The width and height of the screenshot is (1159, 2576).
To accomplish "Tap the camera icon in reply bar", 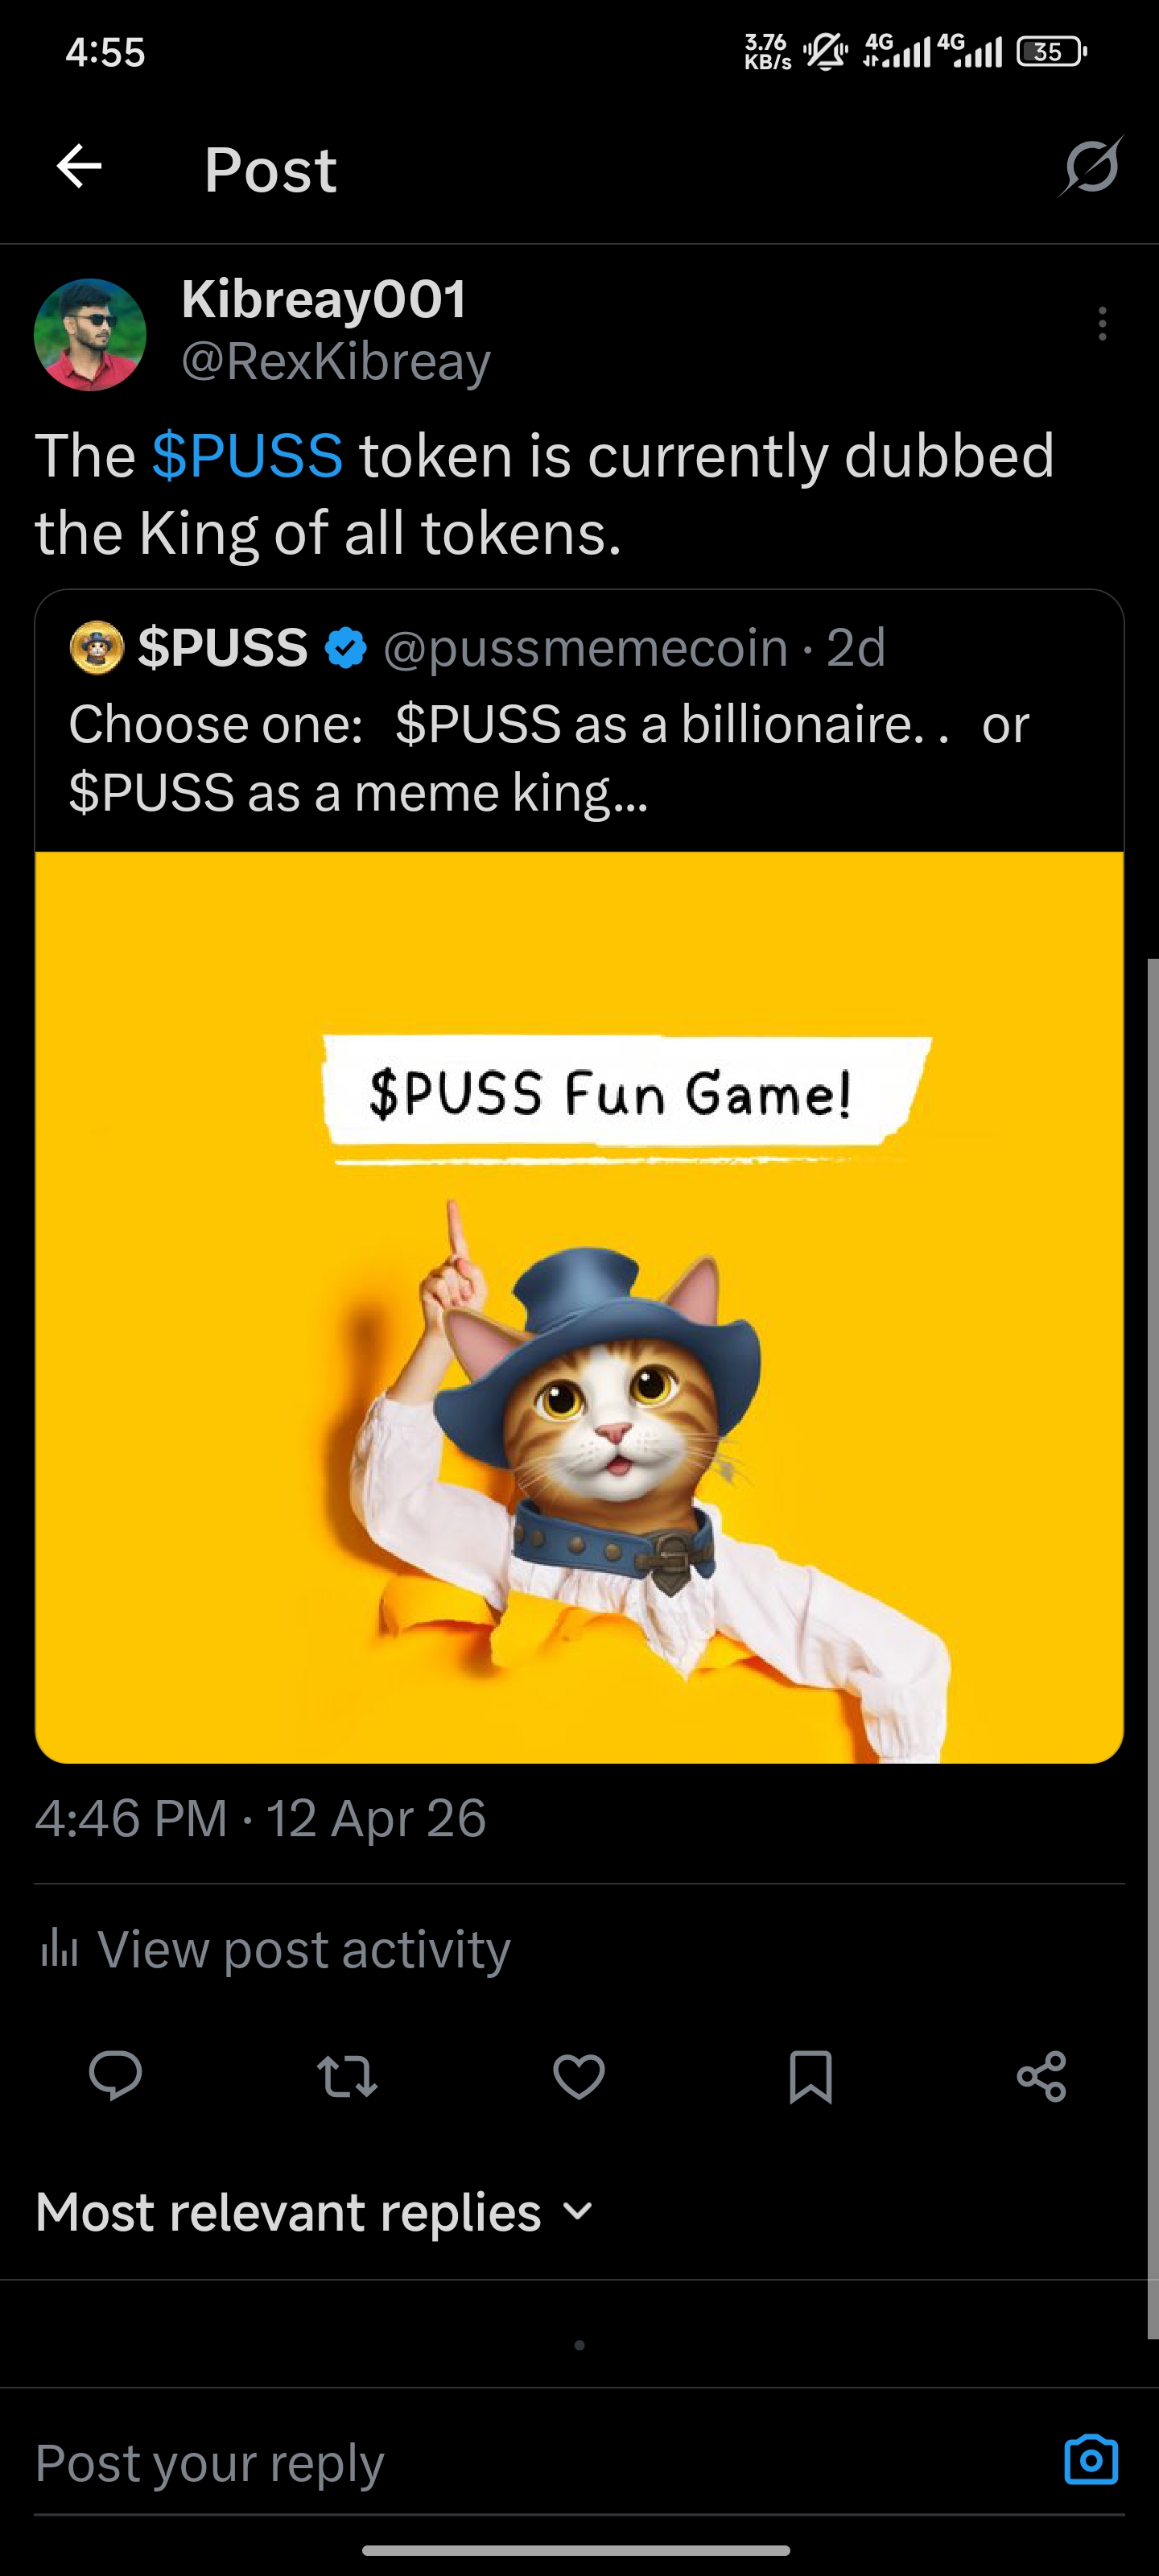I will pyautogui.click(x=1091, y=2459).
